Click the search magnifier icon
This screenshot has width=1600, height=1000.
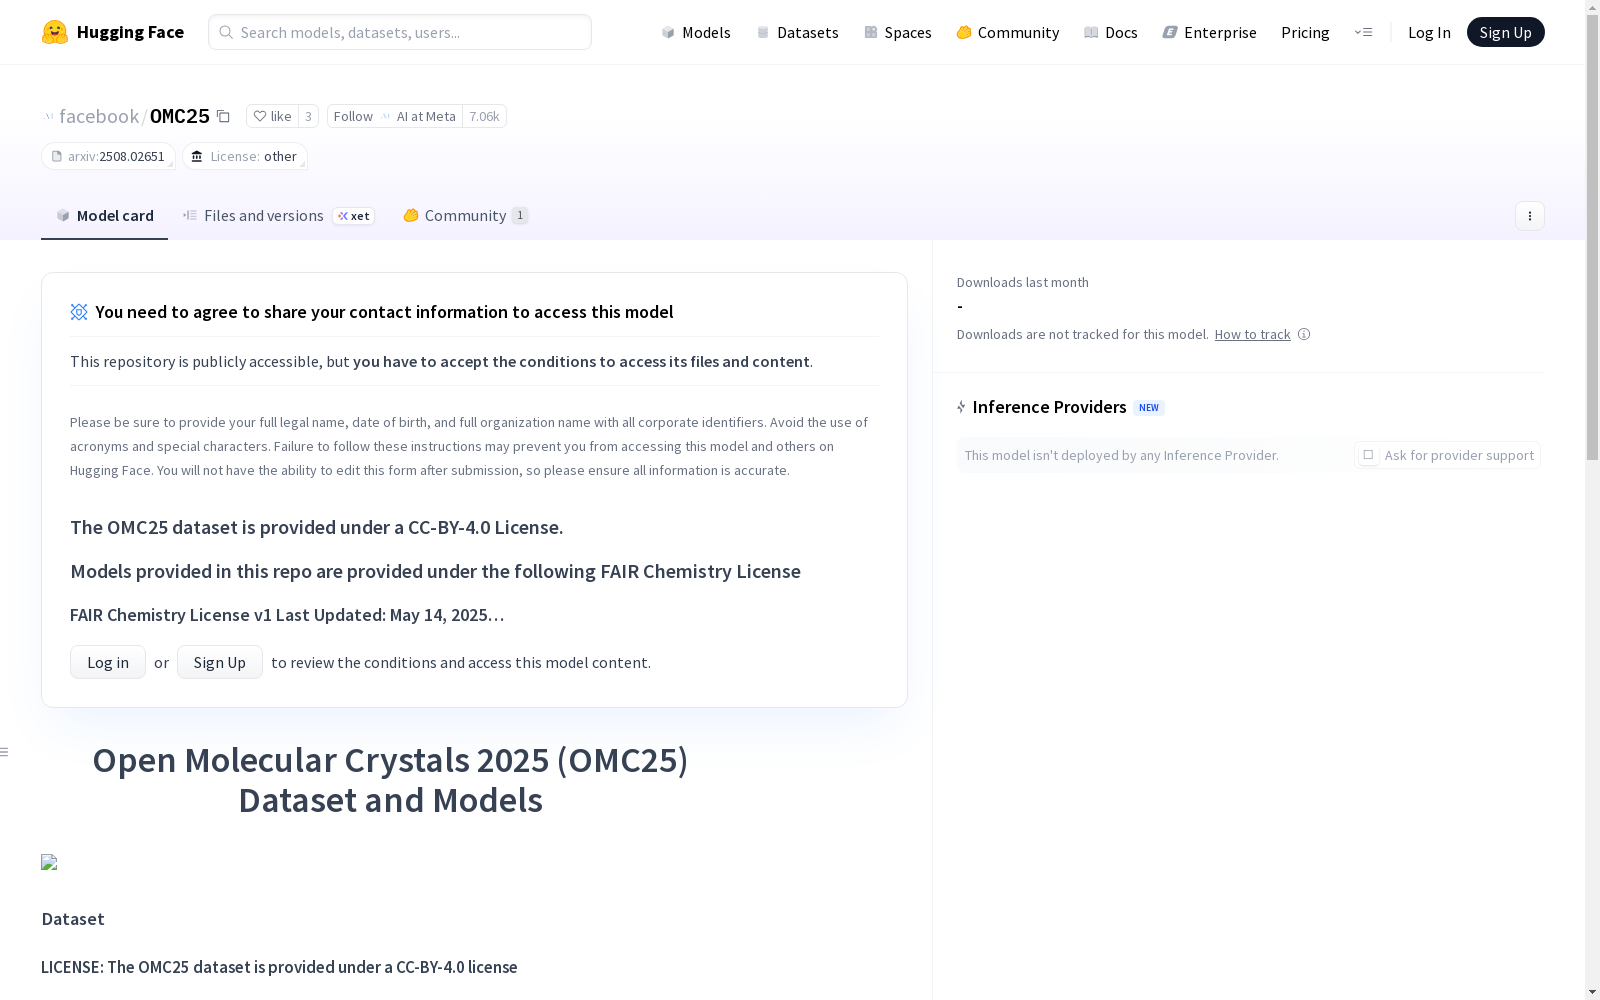click(226, 32)
